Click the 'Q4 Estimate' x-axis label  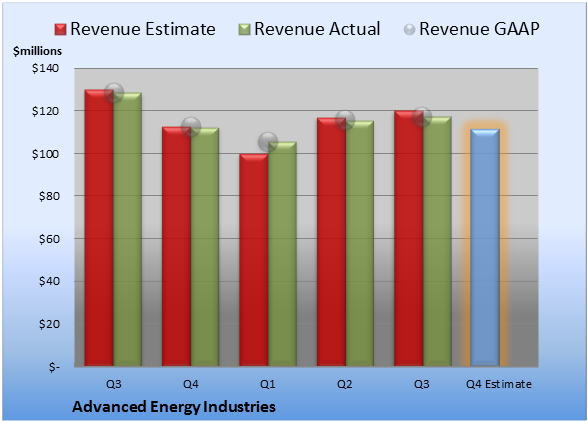click(499, 384)
